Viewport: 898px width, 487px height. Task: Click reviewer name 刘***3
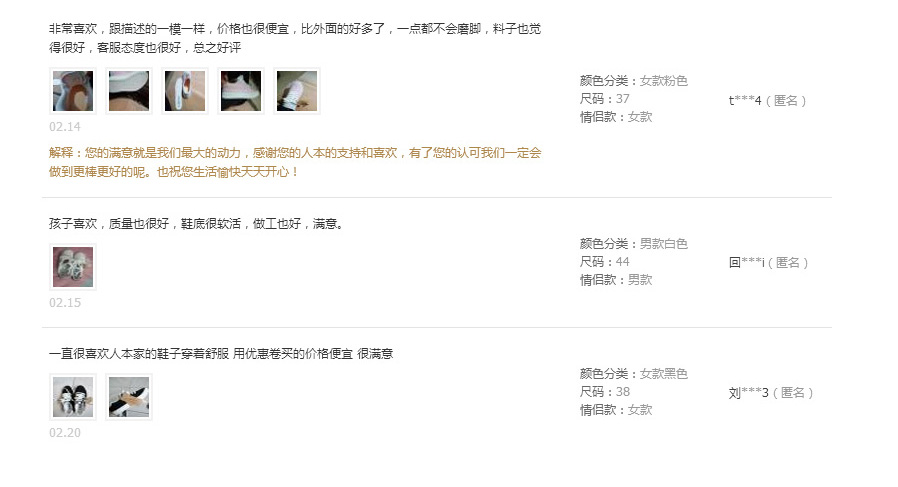click(749, 392)
